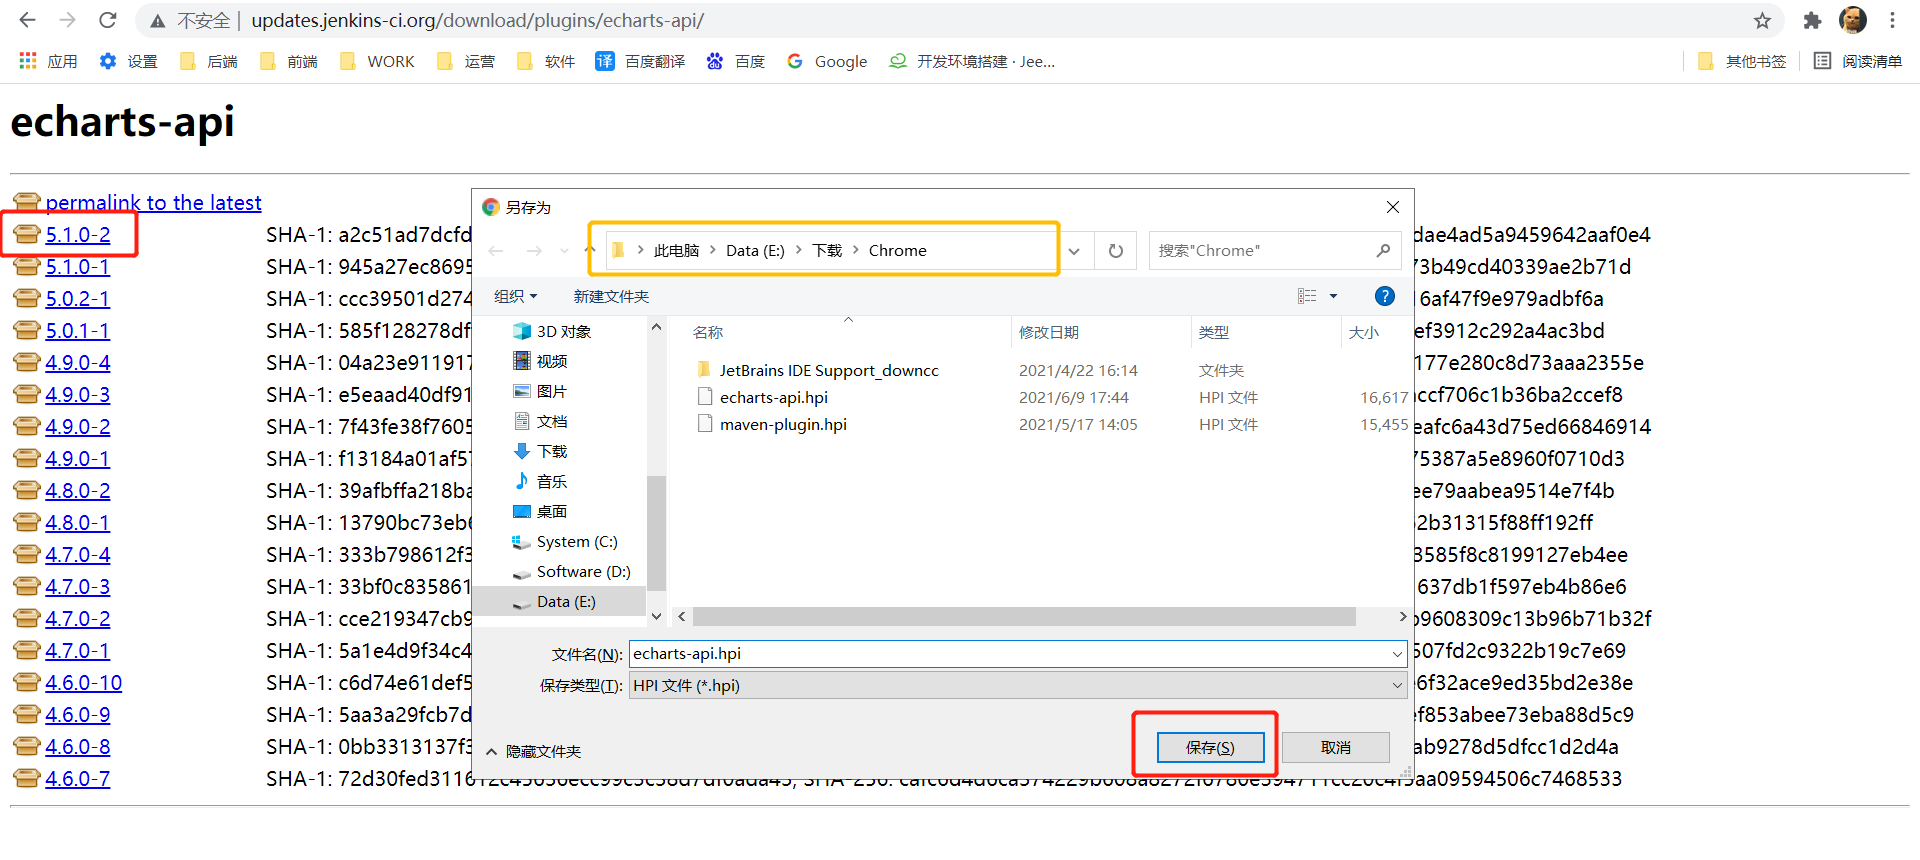Open Chrome profile avatar

[x=1853, y=20]
